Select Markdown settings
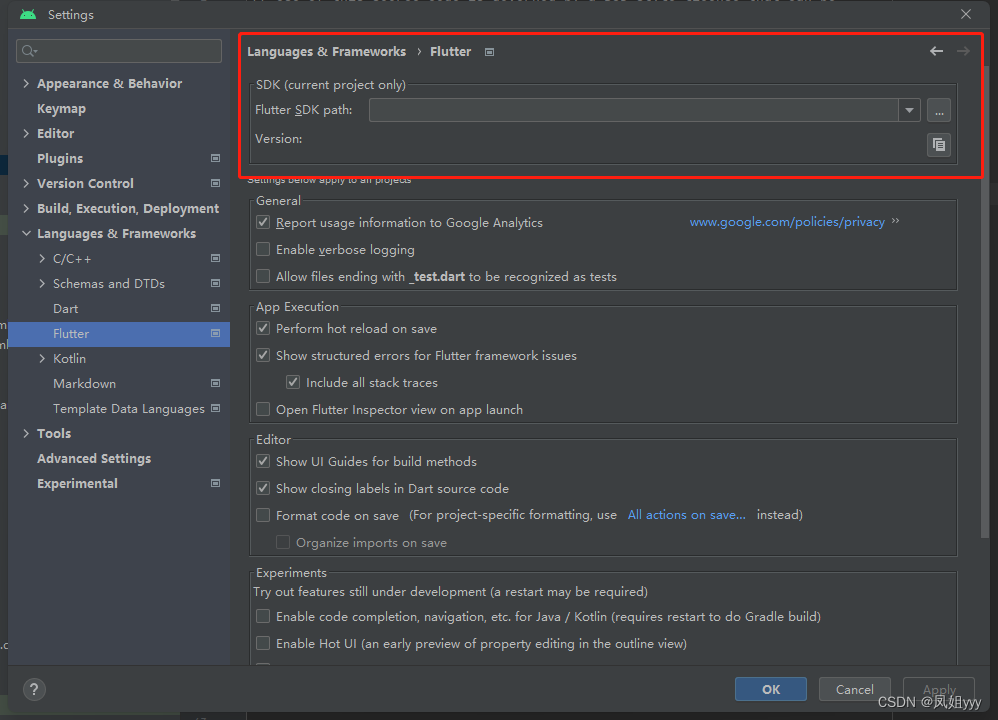Viewport: 998px width, 720px height. (x=85, y=383)
